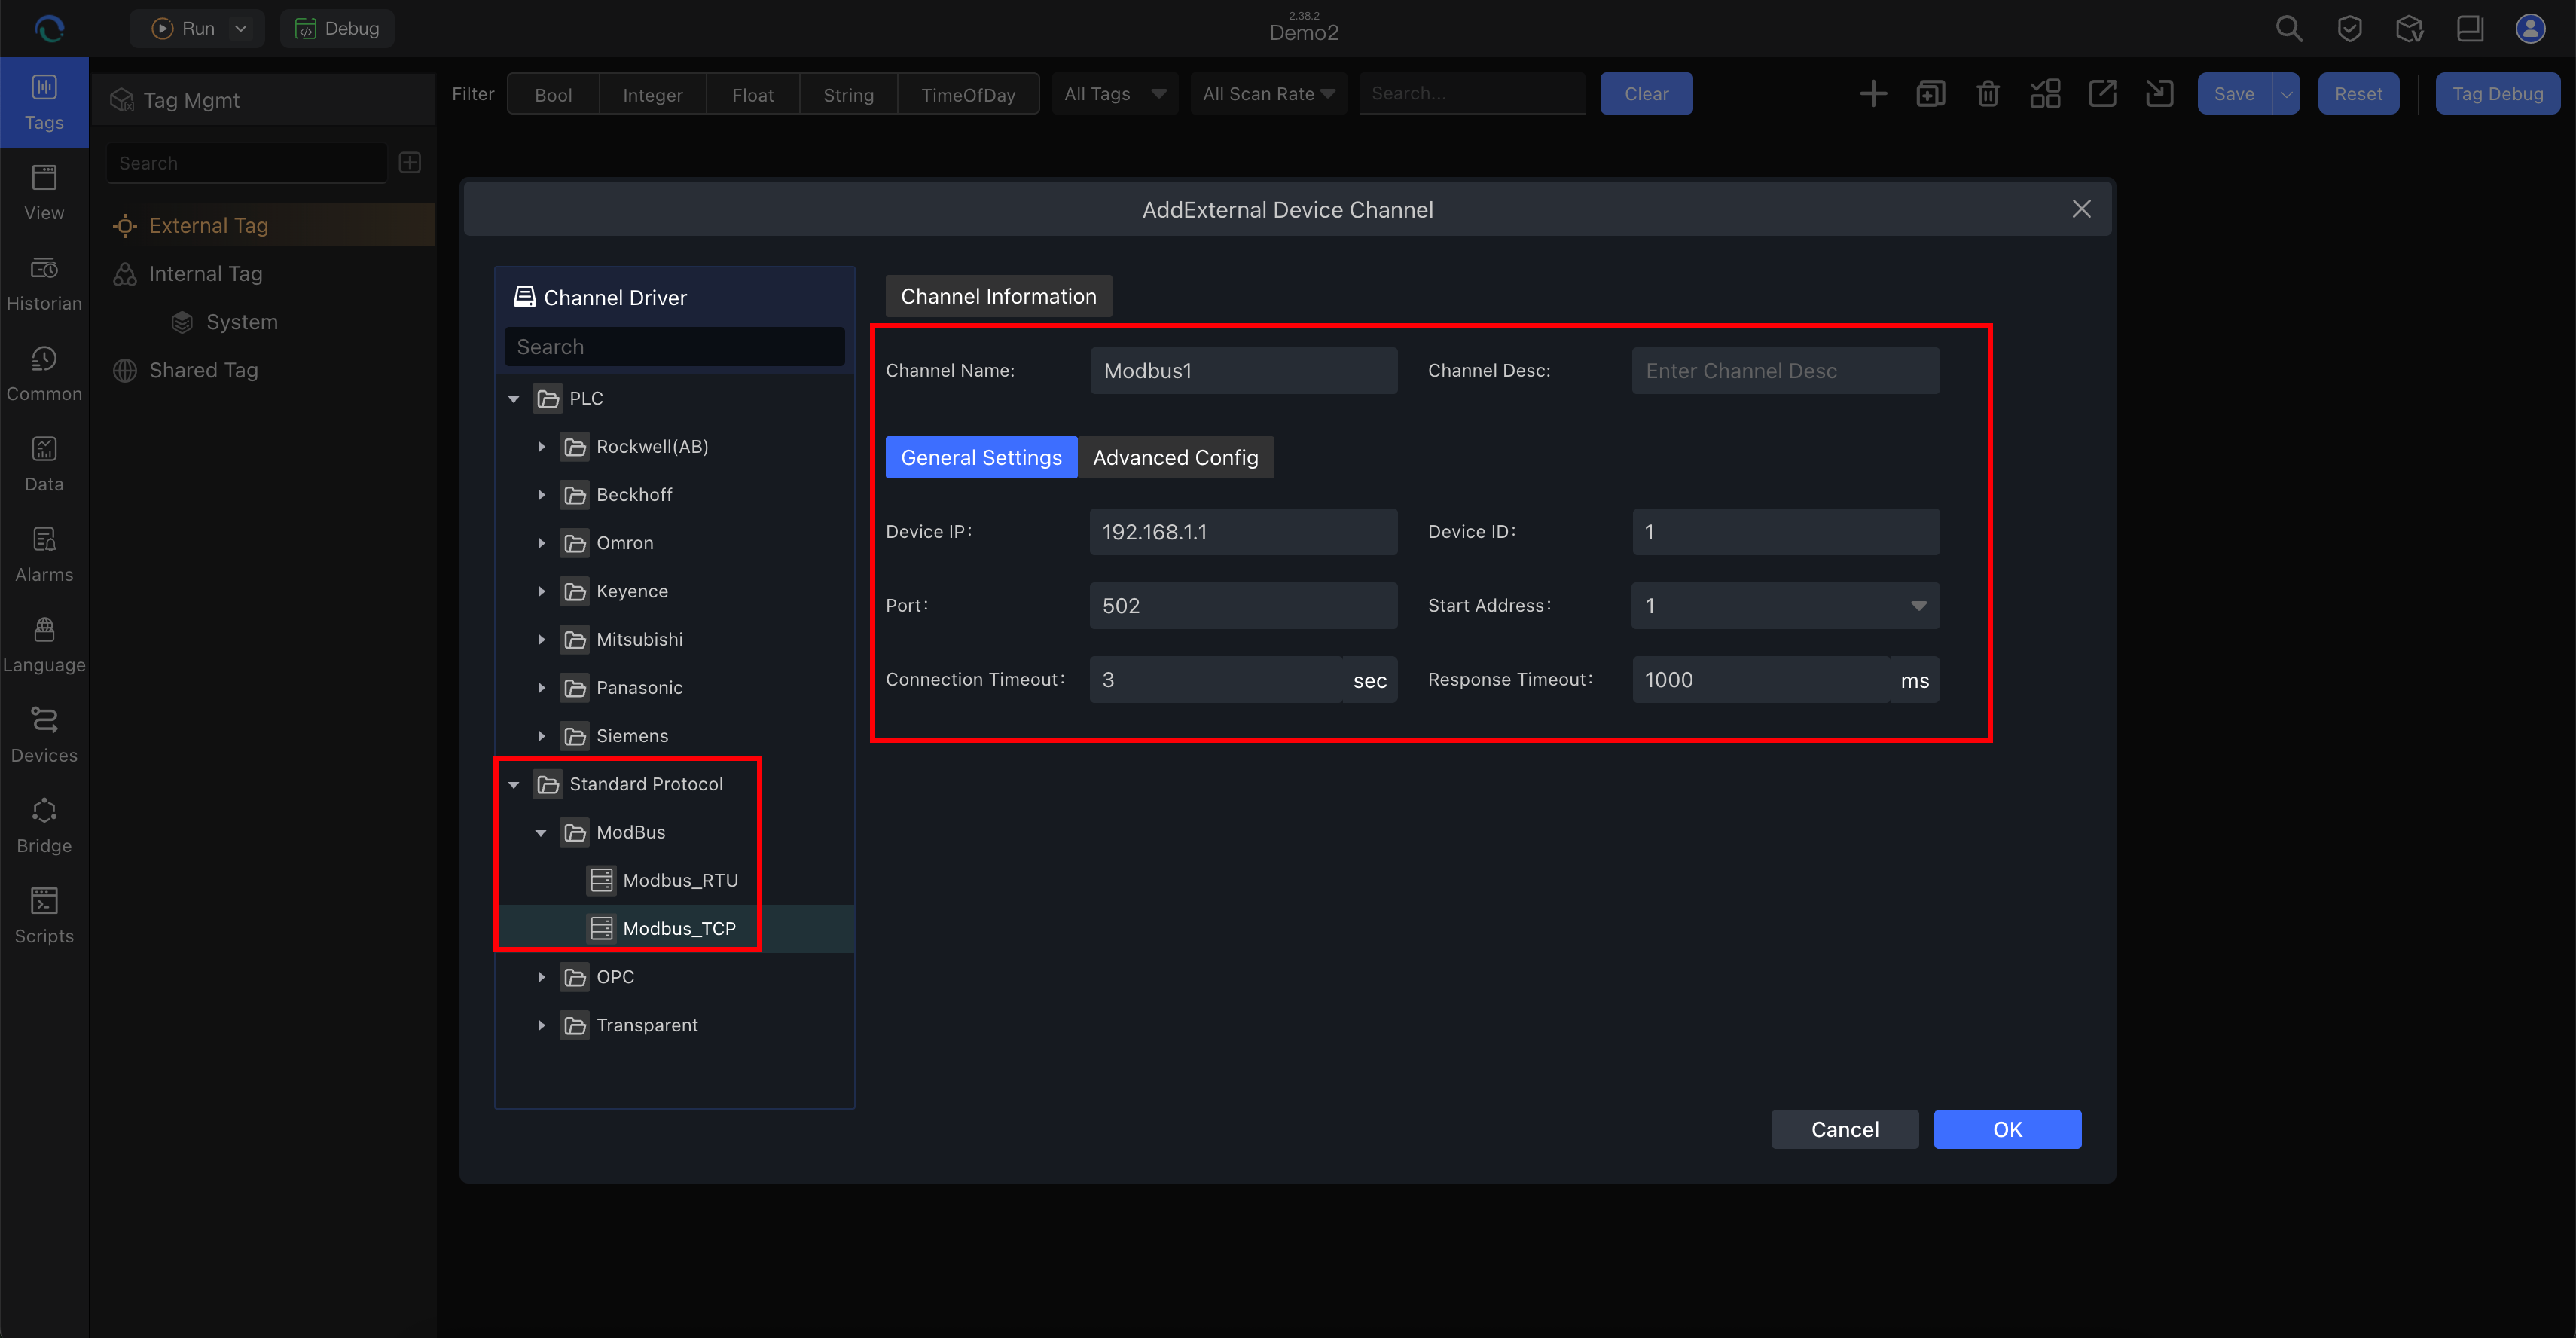This screenshot has width=2576, height=1338.
Task: Expand the Mitsubishi folder
Action: pos(541,639)
